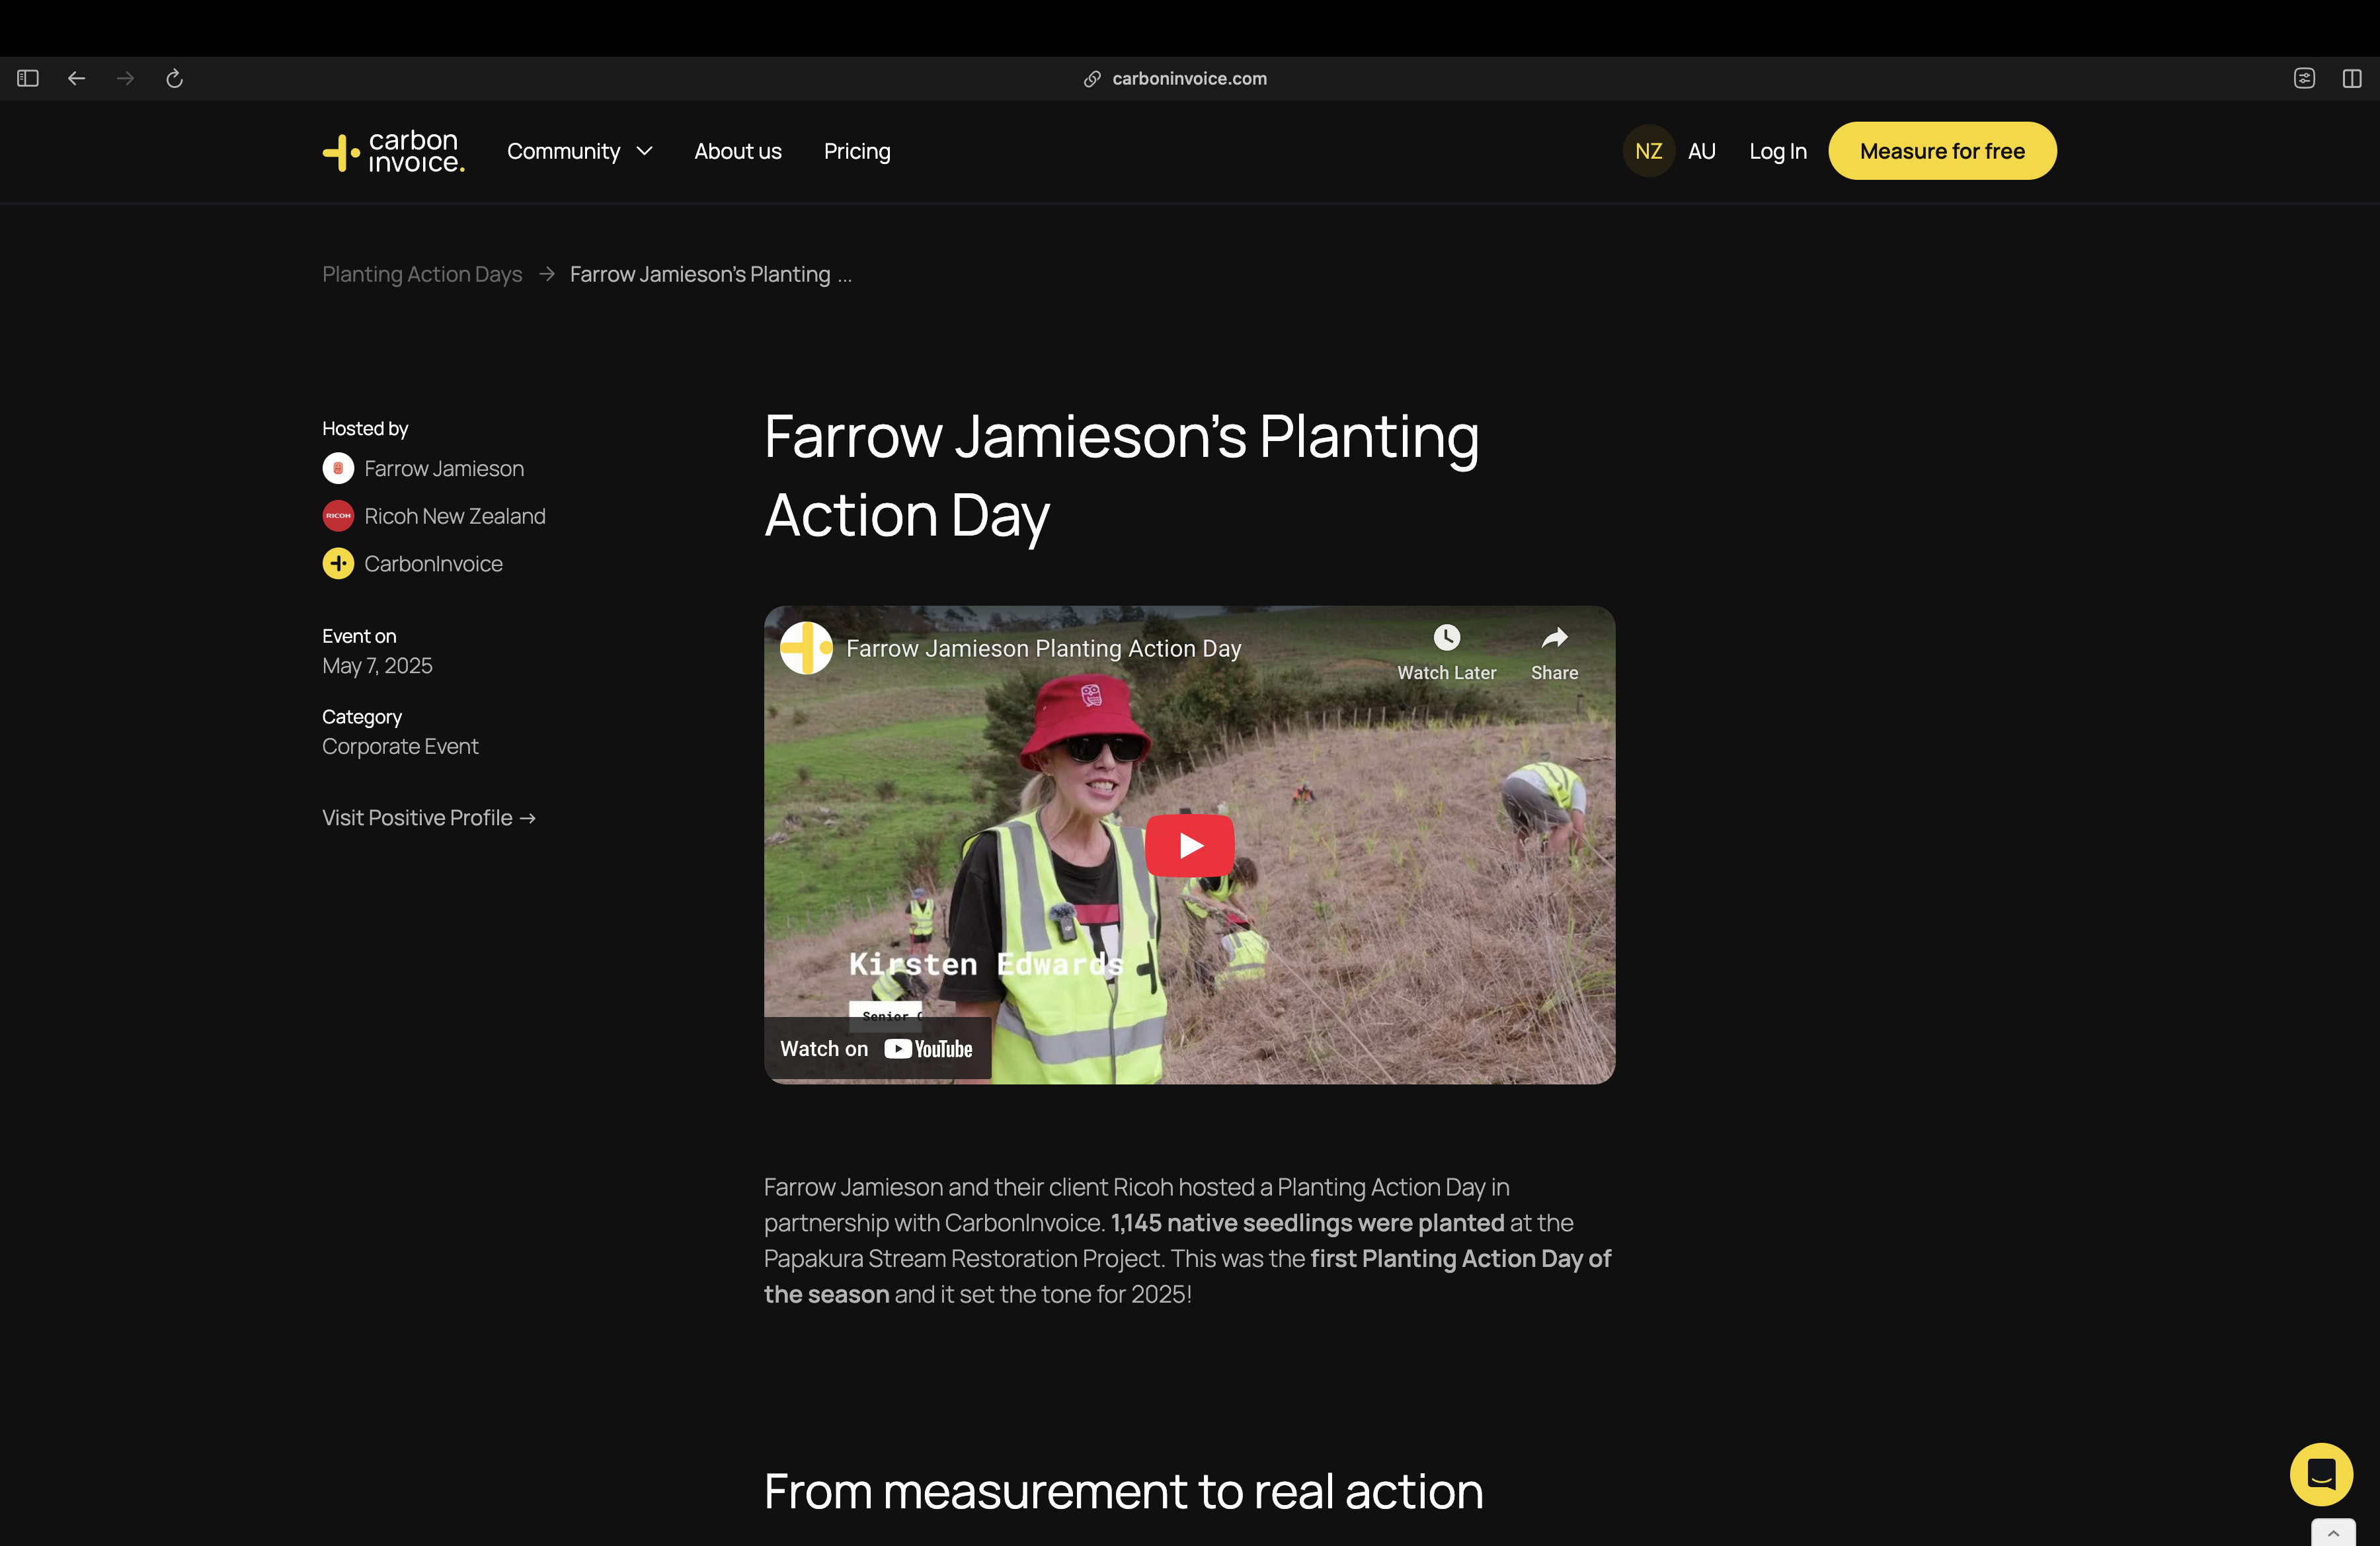Switch region to AU

1701,151
